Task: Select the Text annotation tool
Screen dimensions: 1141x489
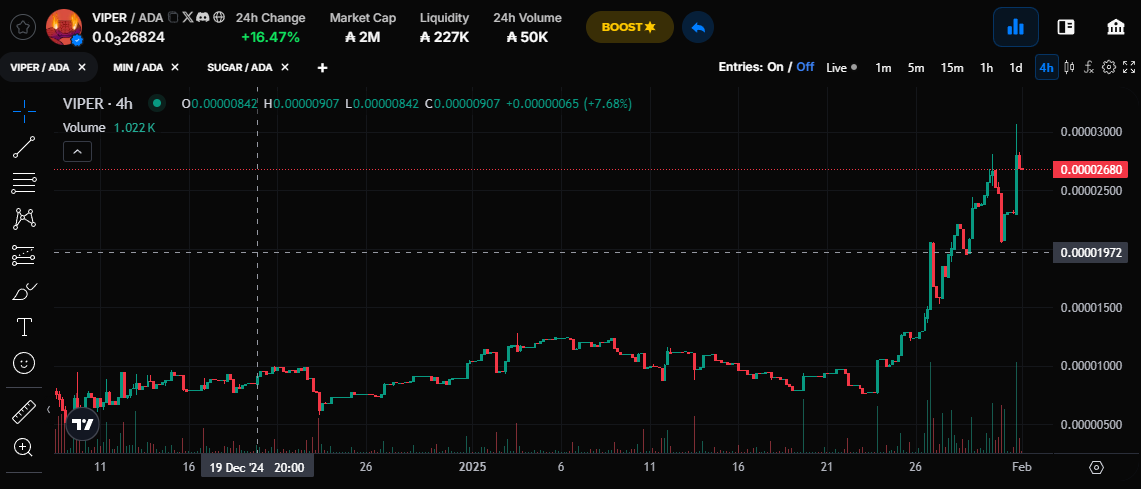Action: pos(24,327)
